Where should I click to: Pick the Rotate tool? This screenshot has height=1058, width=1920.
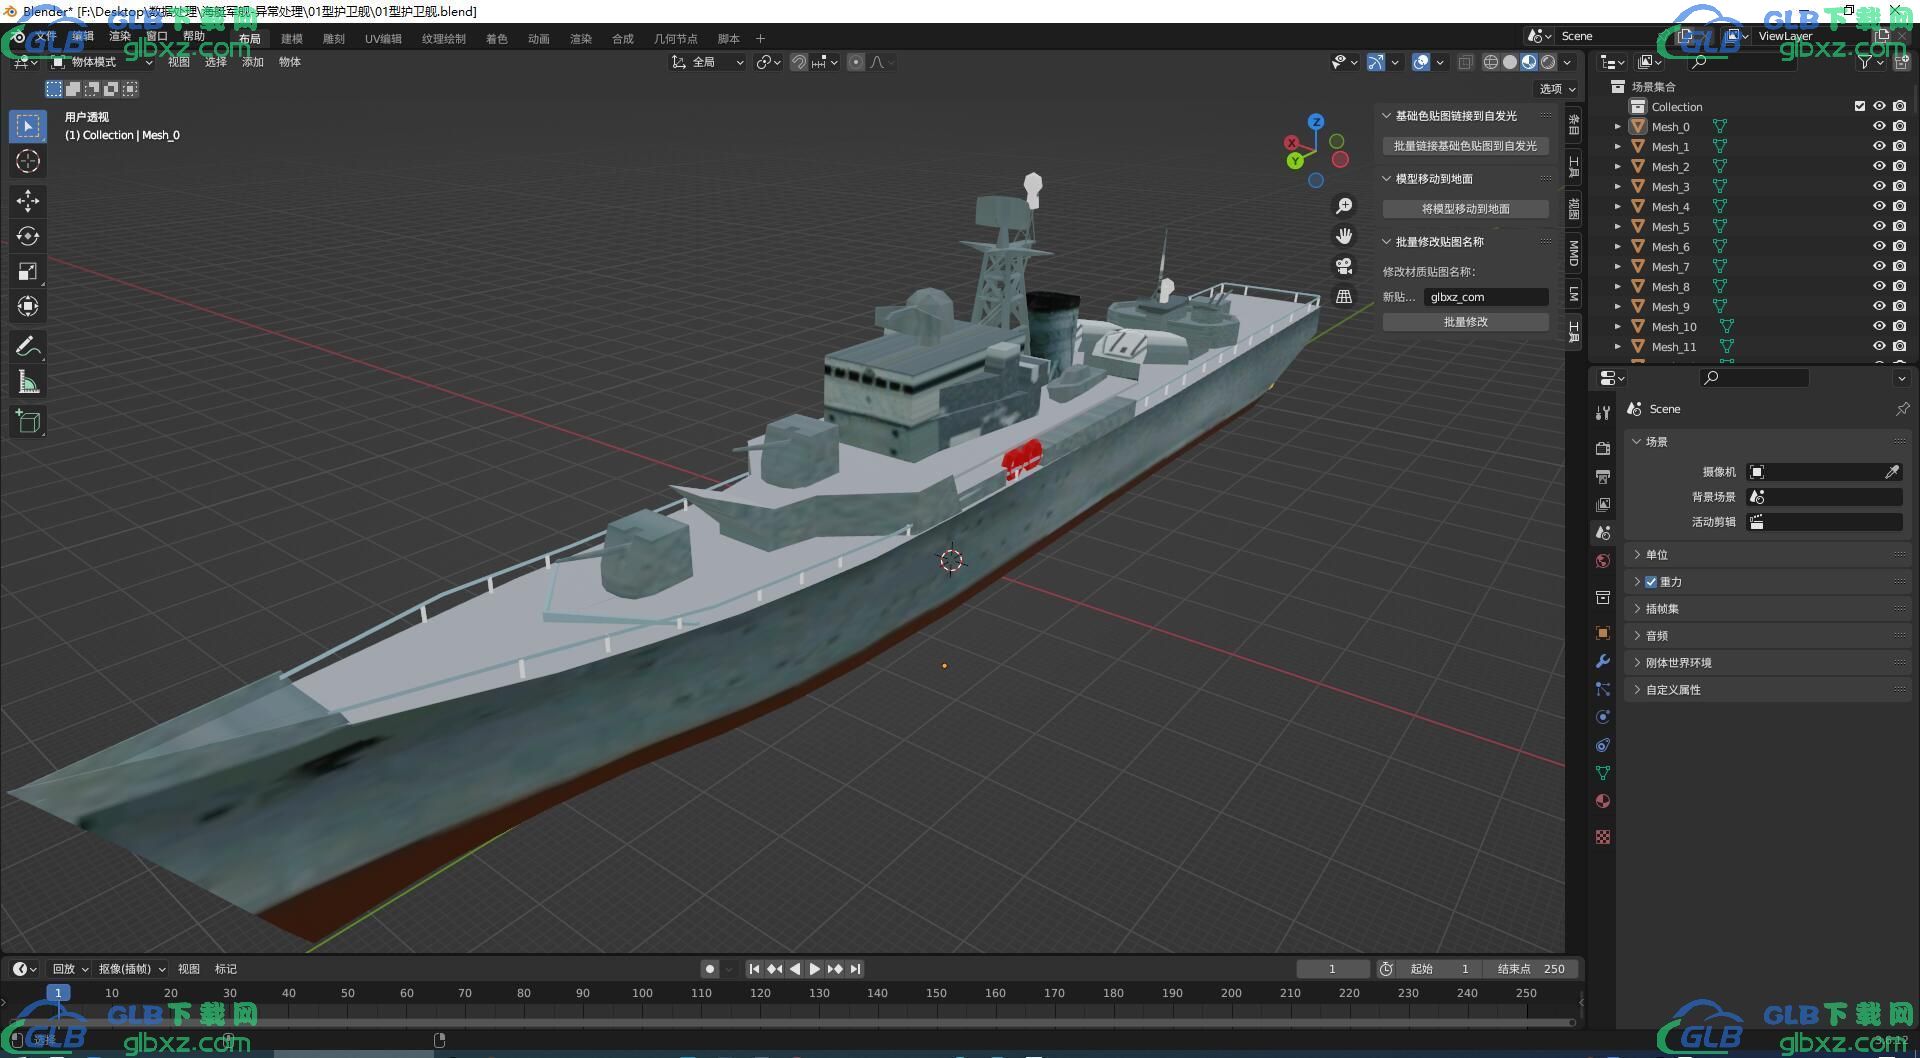point(28,236)
